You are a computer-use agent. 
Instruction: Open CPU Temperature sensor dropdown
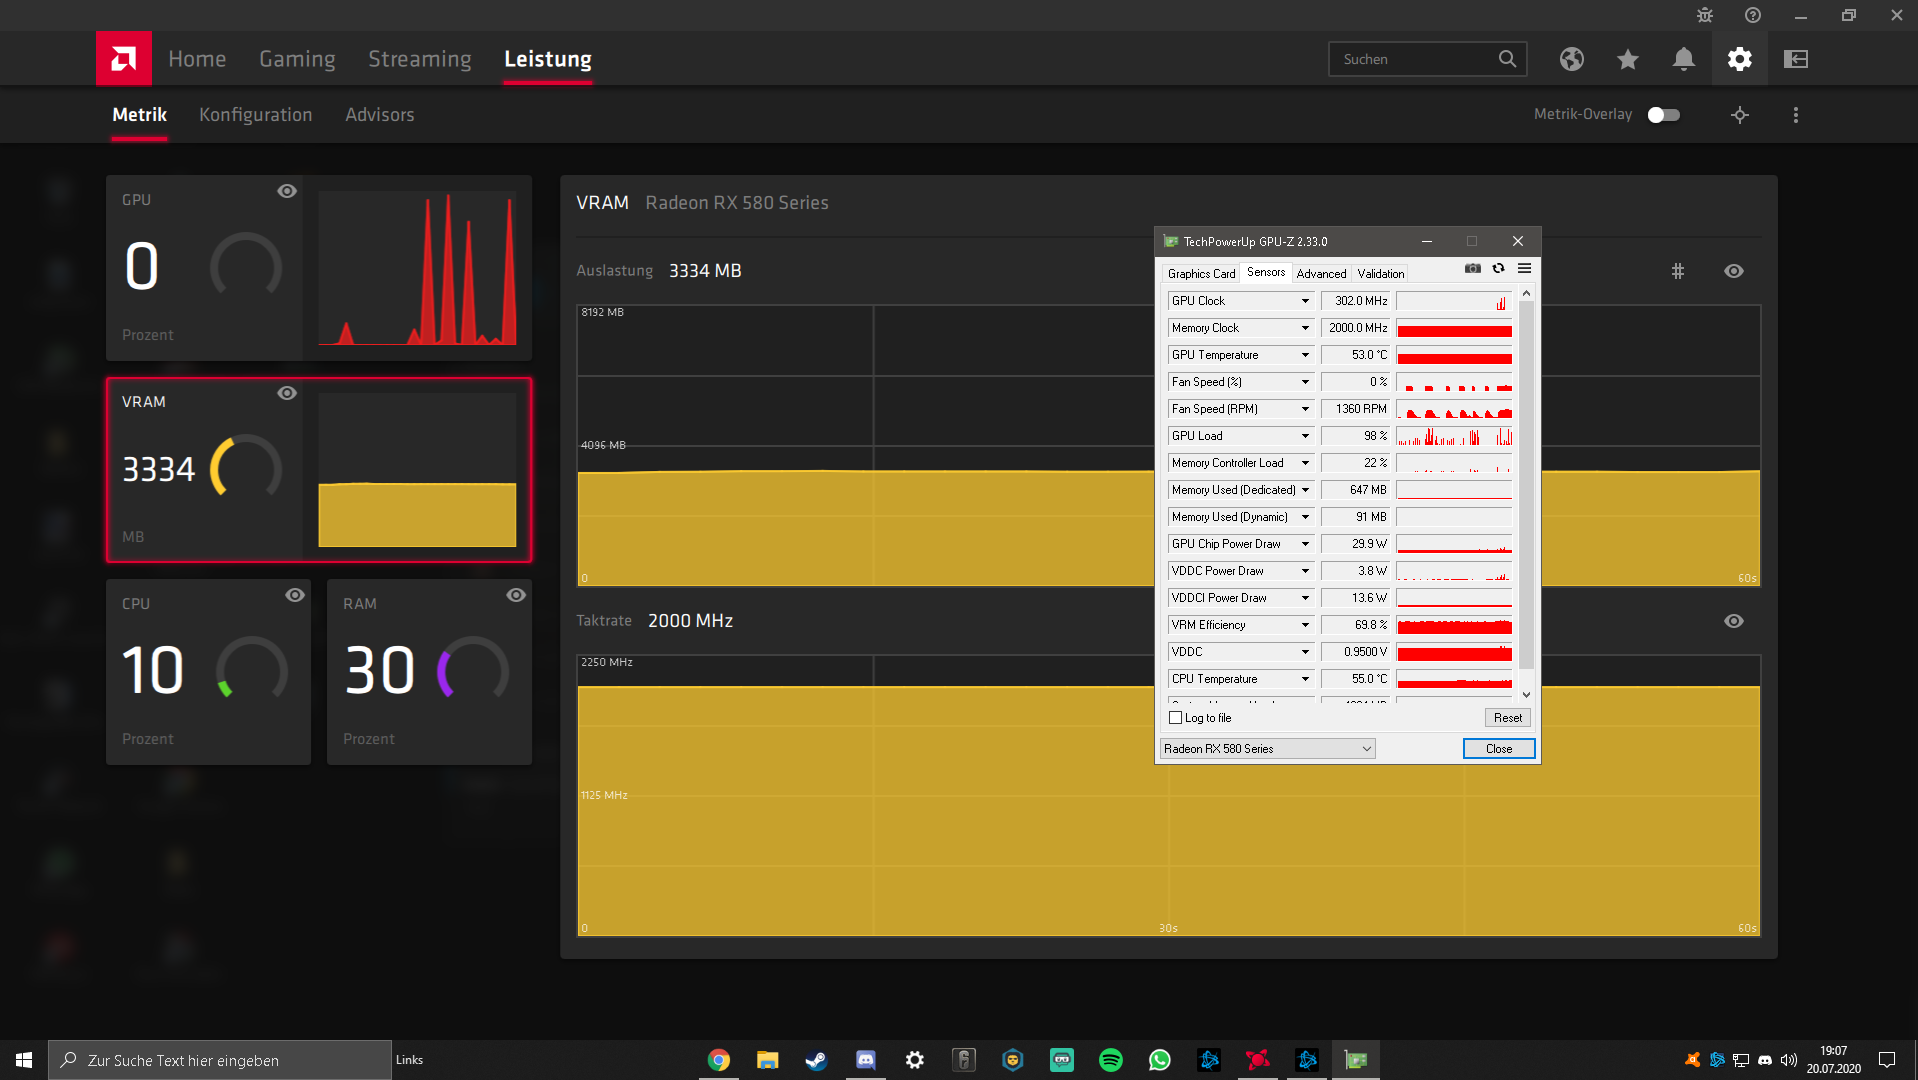1305,679
